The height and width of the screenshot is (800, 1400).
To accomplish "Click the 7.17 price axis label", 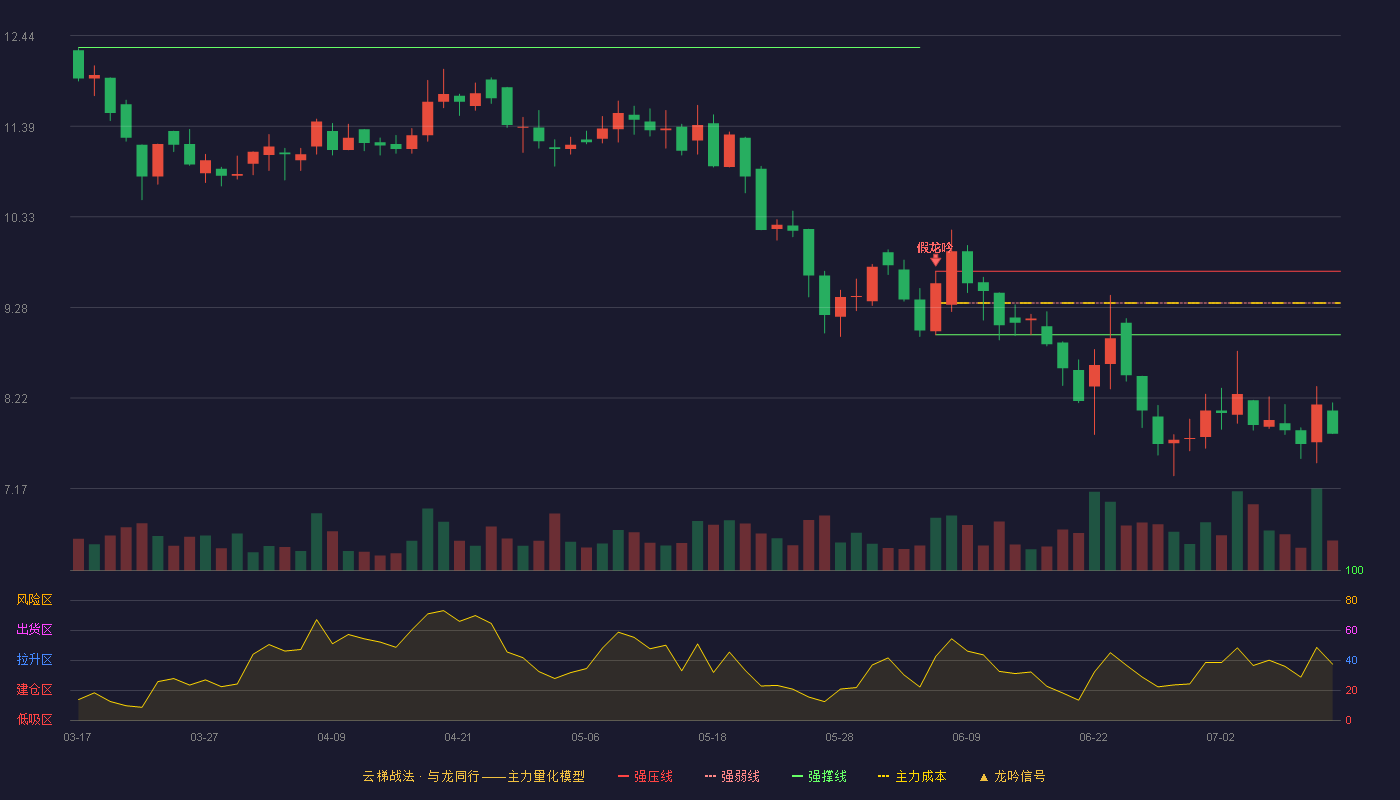I will pos(16,490).
